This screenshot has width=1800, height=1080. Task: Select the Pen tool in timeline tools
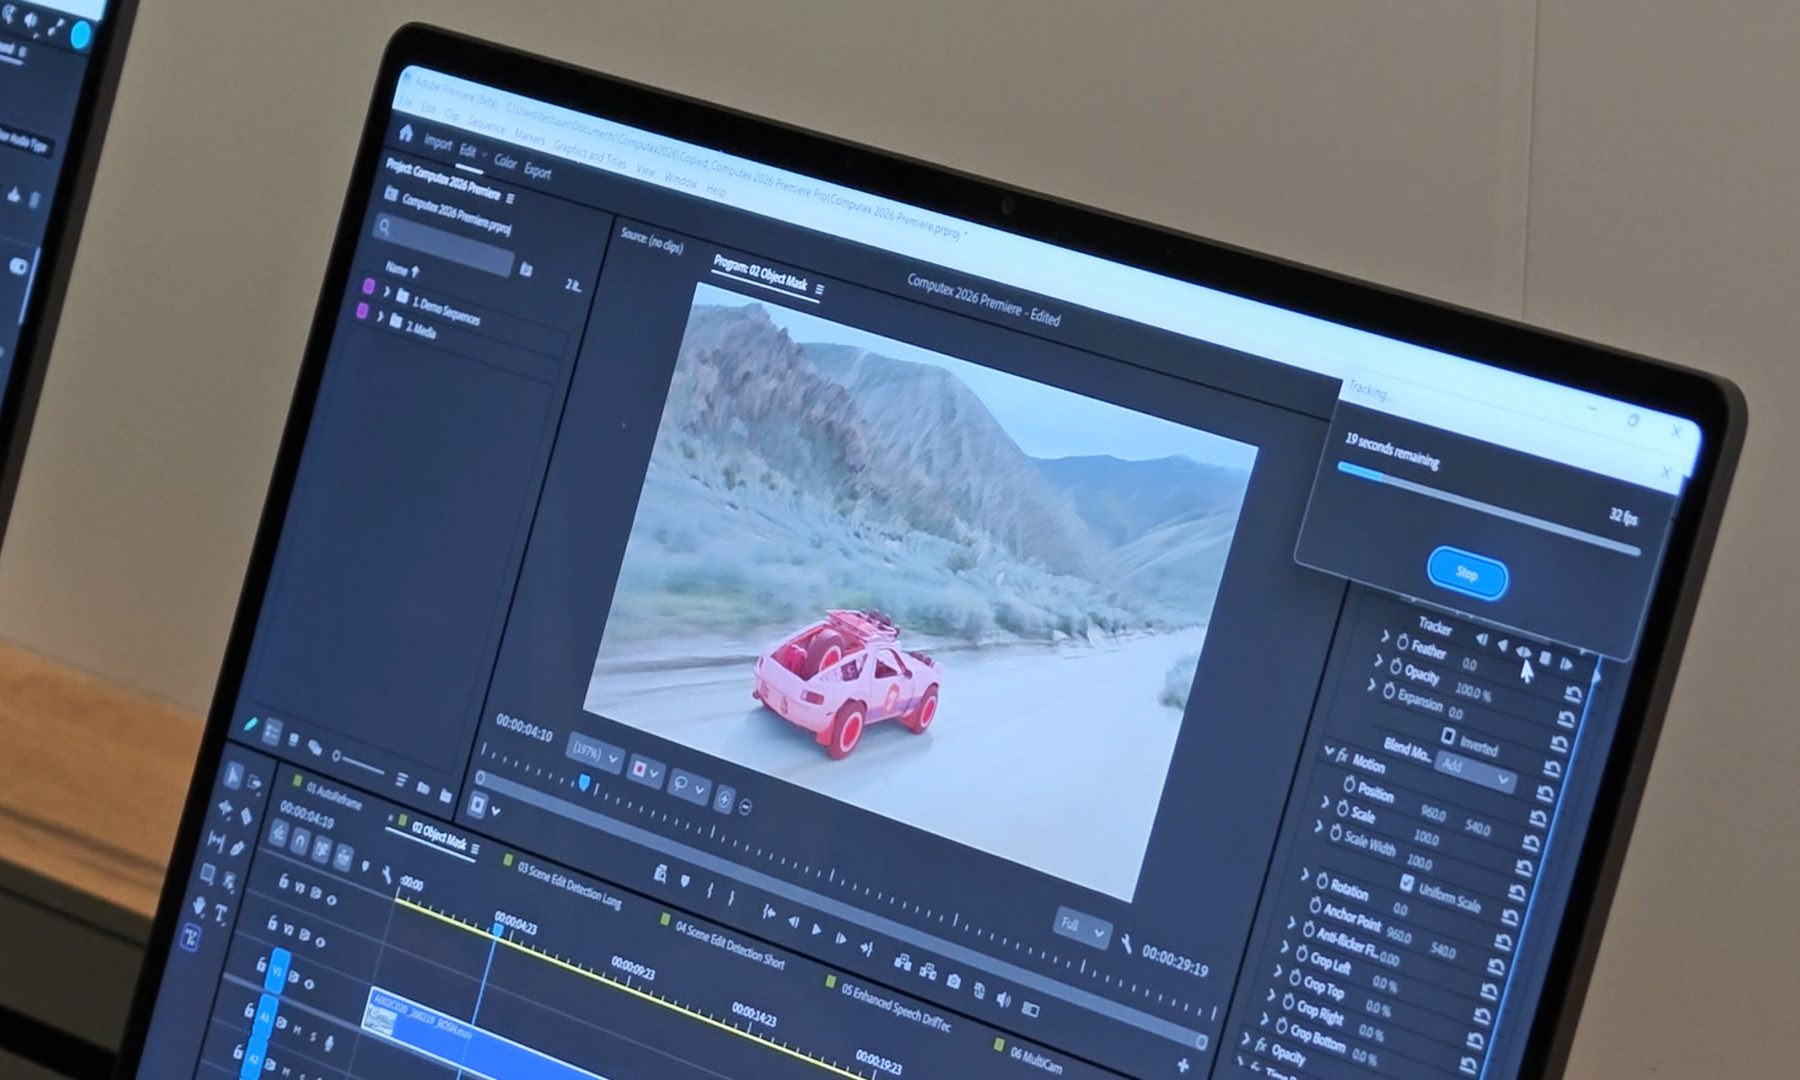pyautogui.click(x=237, y=849)
